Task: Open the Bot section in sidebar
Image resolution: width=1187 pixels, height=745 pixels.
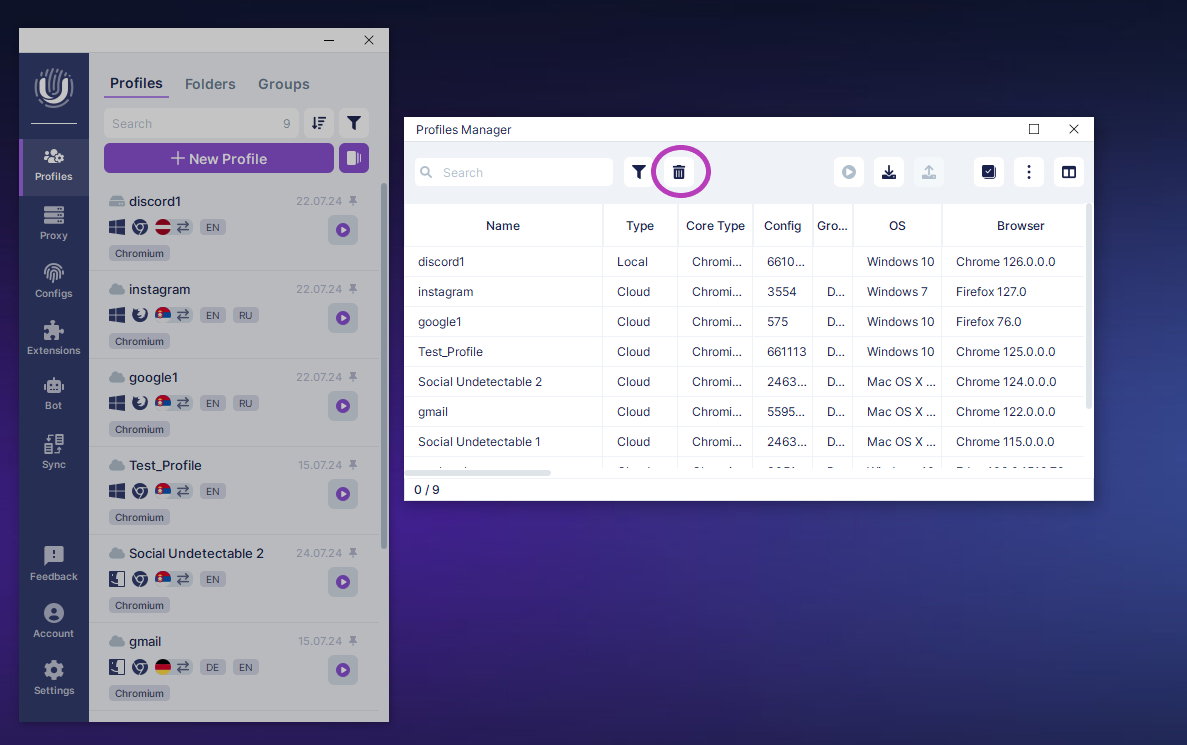Action: coord(54,393)
